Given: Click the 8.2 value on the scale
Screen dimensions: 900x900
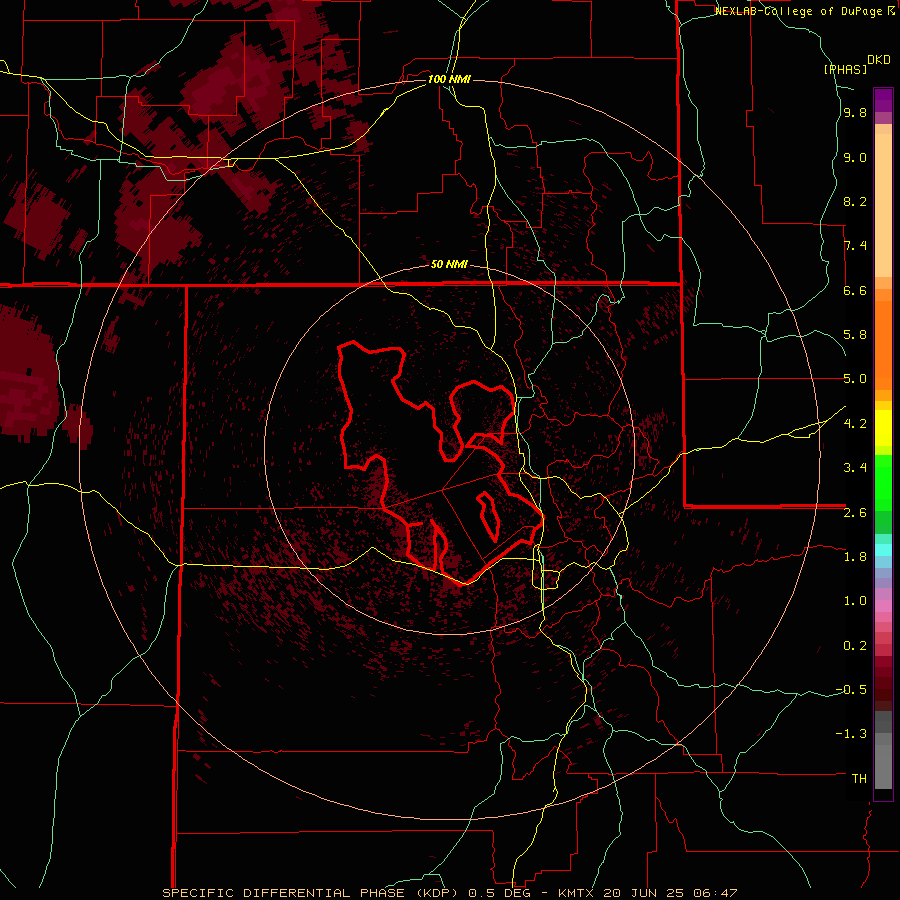Looking at the screenshot, I should tap(855, 201).
